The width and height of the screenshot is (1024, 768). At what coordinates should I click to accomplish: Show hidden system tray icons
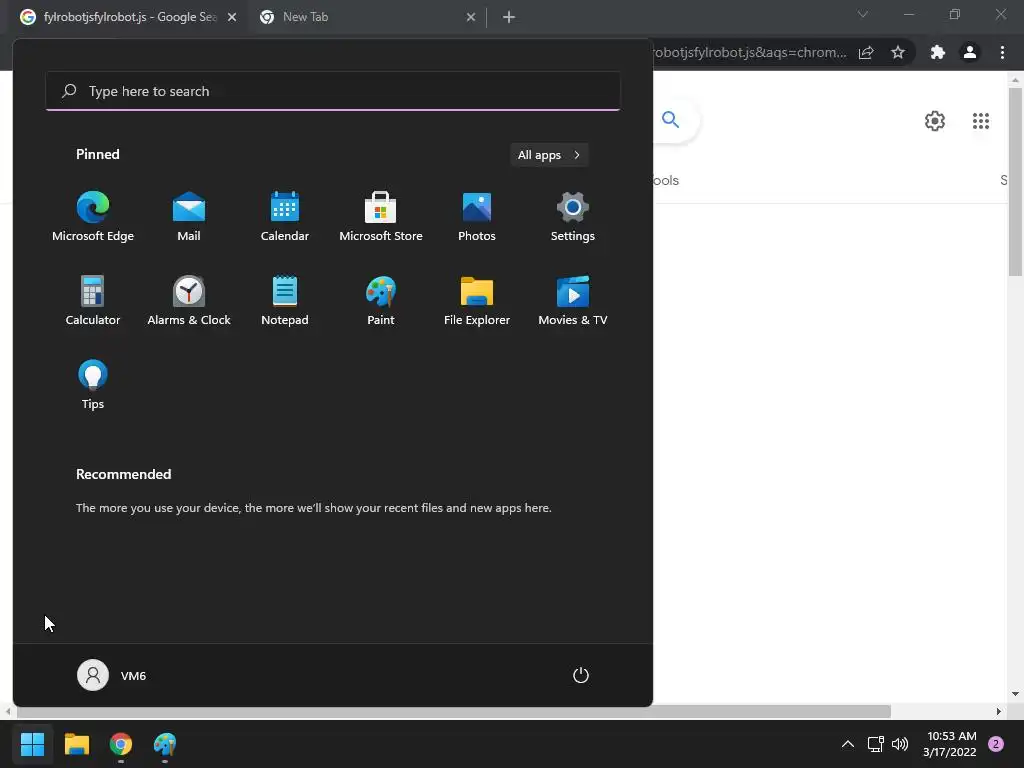848,744
